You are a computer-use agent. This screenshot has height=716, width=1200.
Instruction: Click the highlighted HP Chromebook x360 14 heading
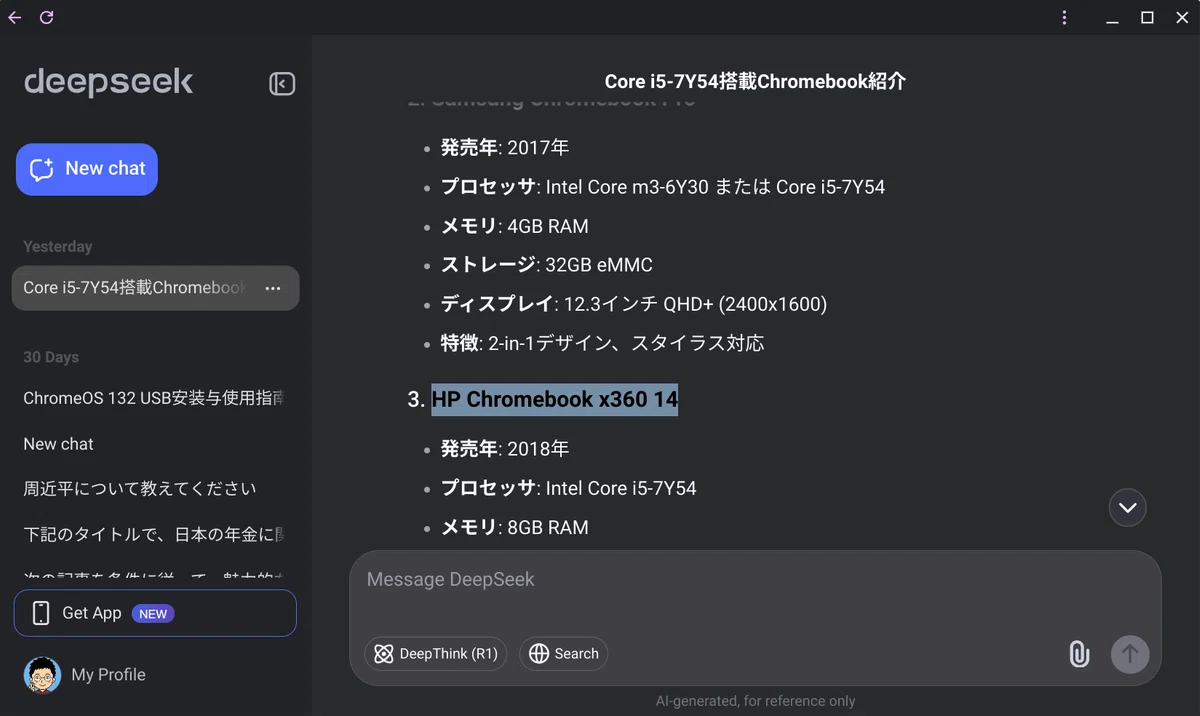click(x=554, y=399)
